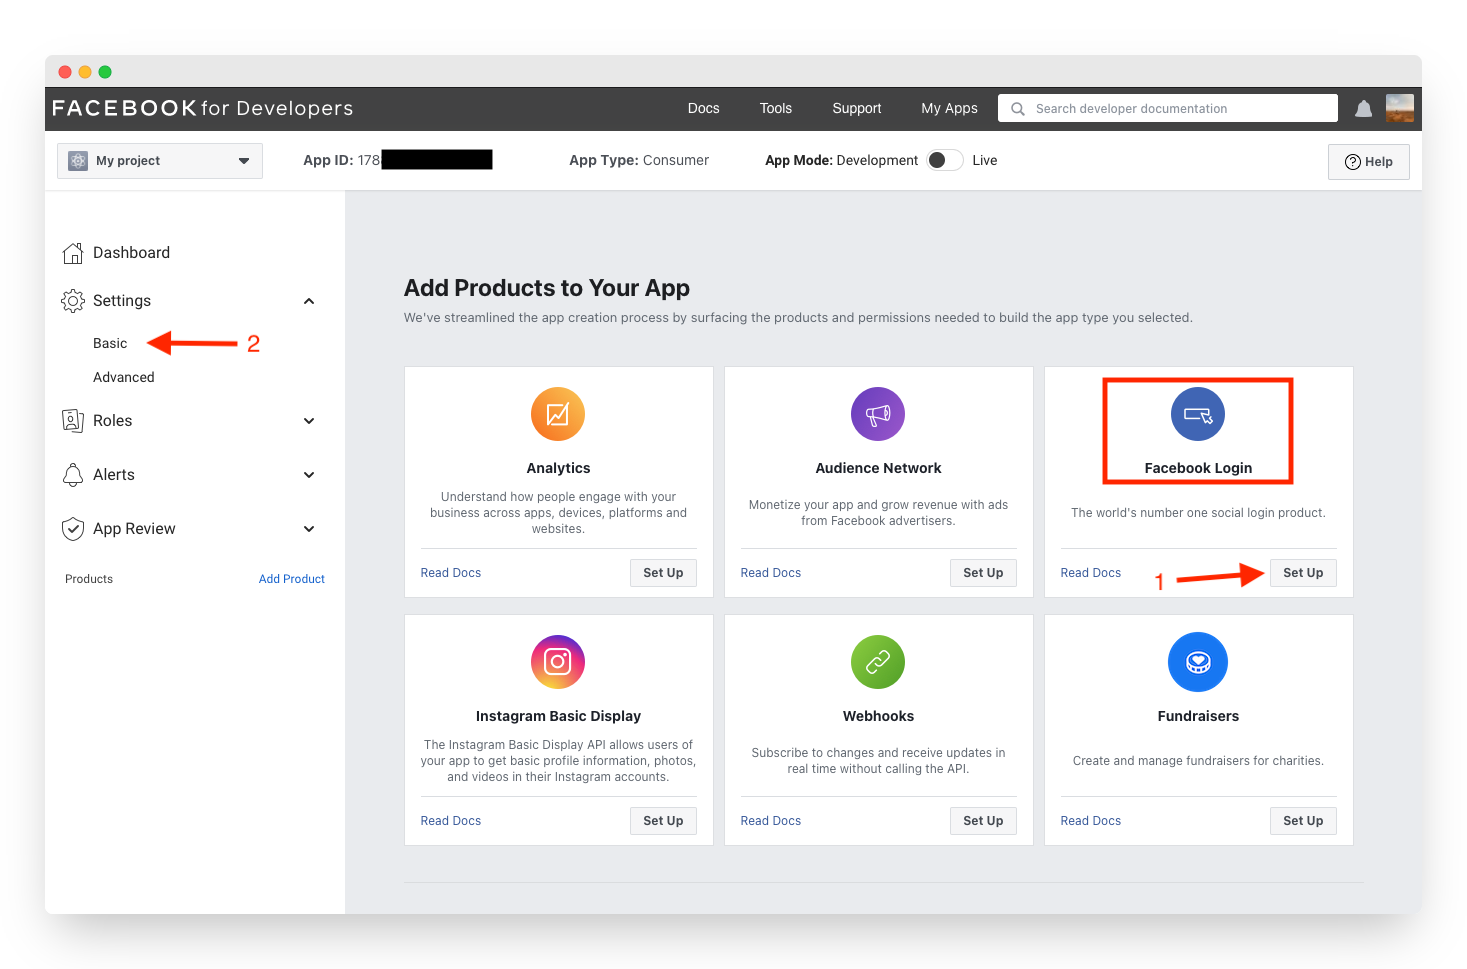Click the My project app gear icon

click(x=78, y=161)
